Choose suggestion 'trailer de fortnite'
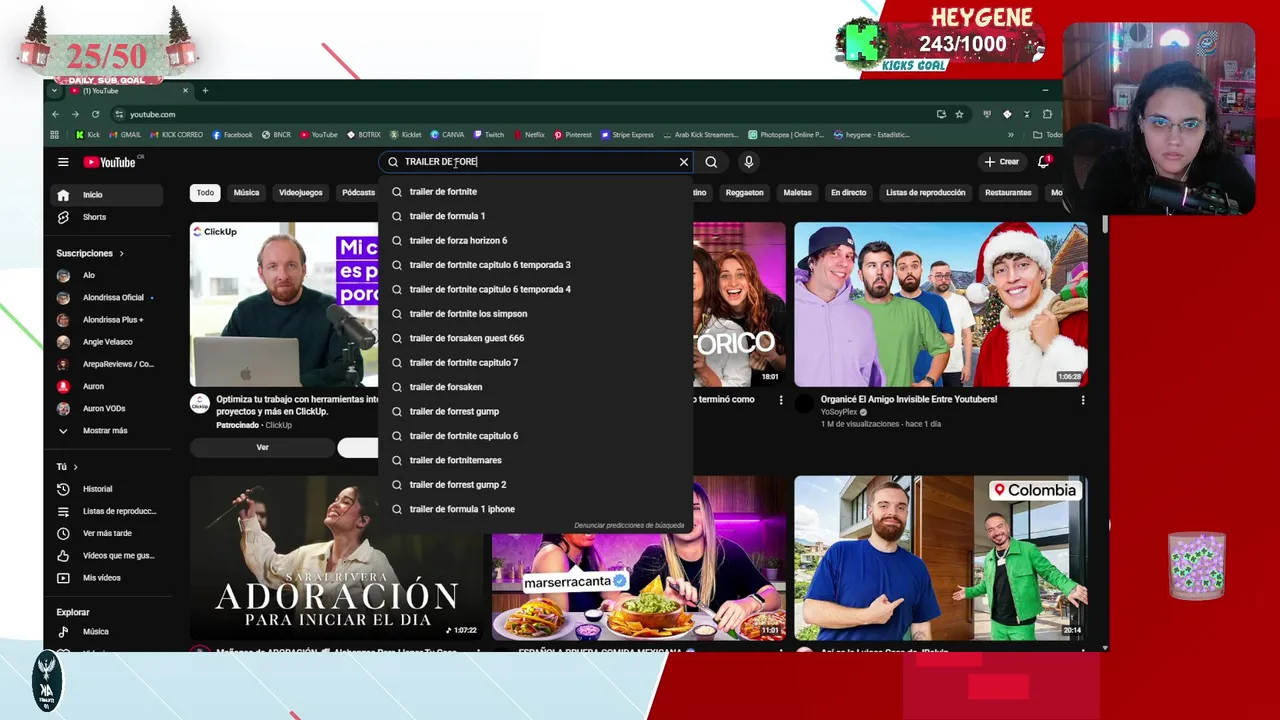This screenshot has width=1280, height=720. (x=536, y=192)
